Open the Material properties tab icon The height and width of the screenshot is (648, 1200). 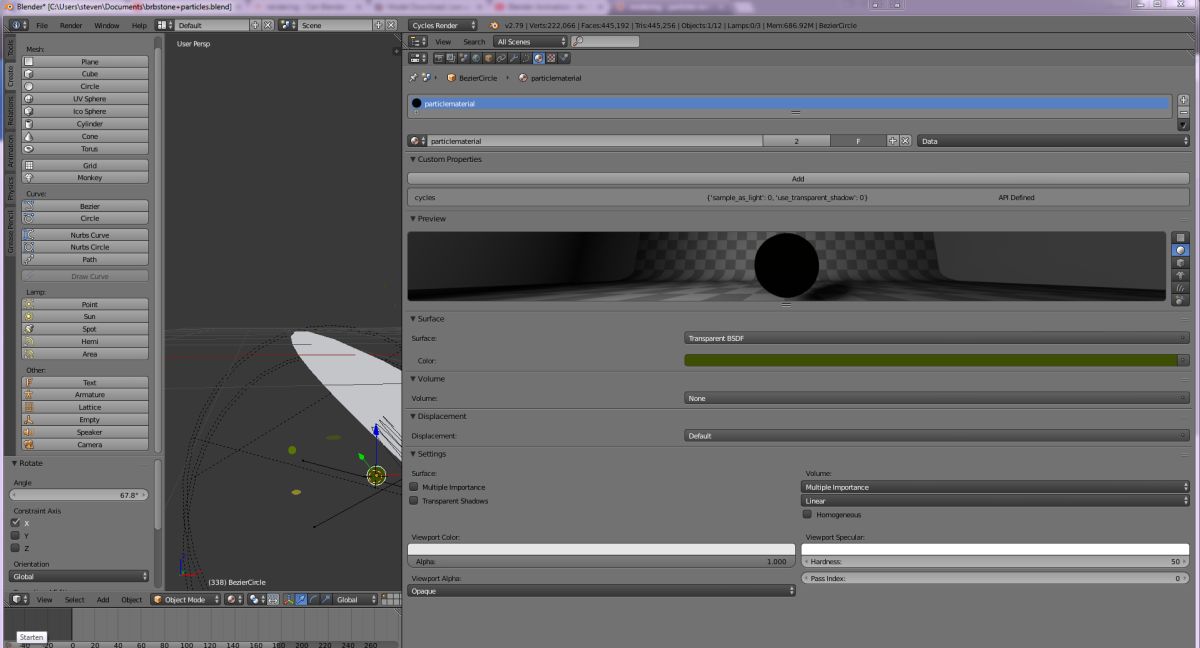click(x=539, y=58)
